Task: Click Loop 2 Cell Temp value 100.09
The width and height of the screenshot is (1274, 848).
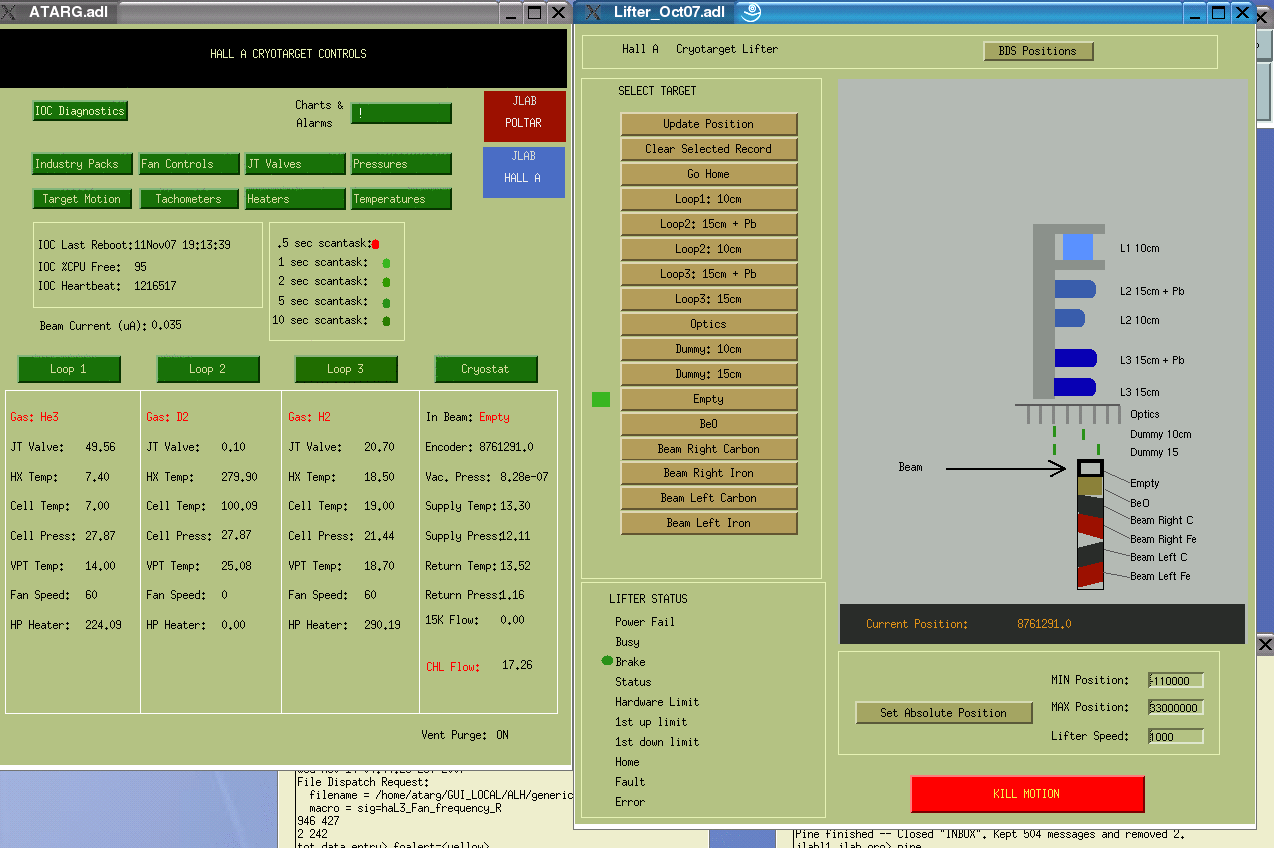Action: click(x=240, y=506)
